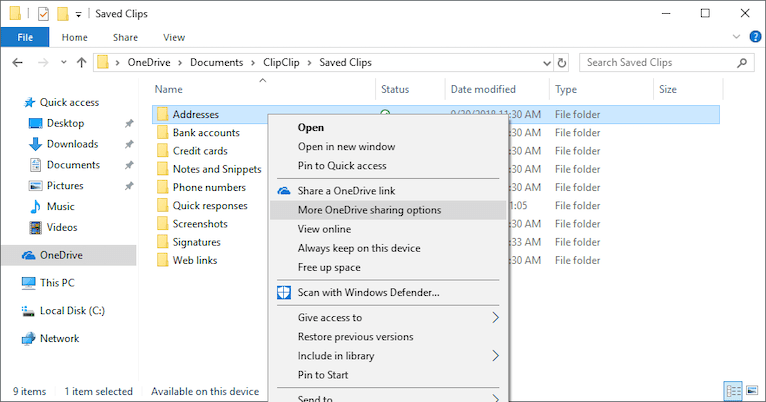Screen dimensions: 766x402
Task: Choose Always keep on this device
Action: [x=359, y=248]
